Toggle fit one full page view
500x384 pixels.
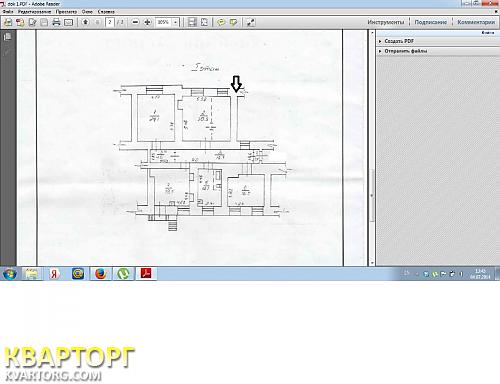(204, 22)
